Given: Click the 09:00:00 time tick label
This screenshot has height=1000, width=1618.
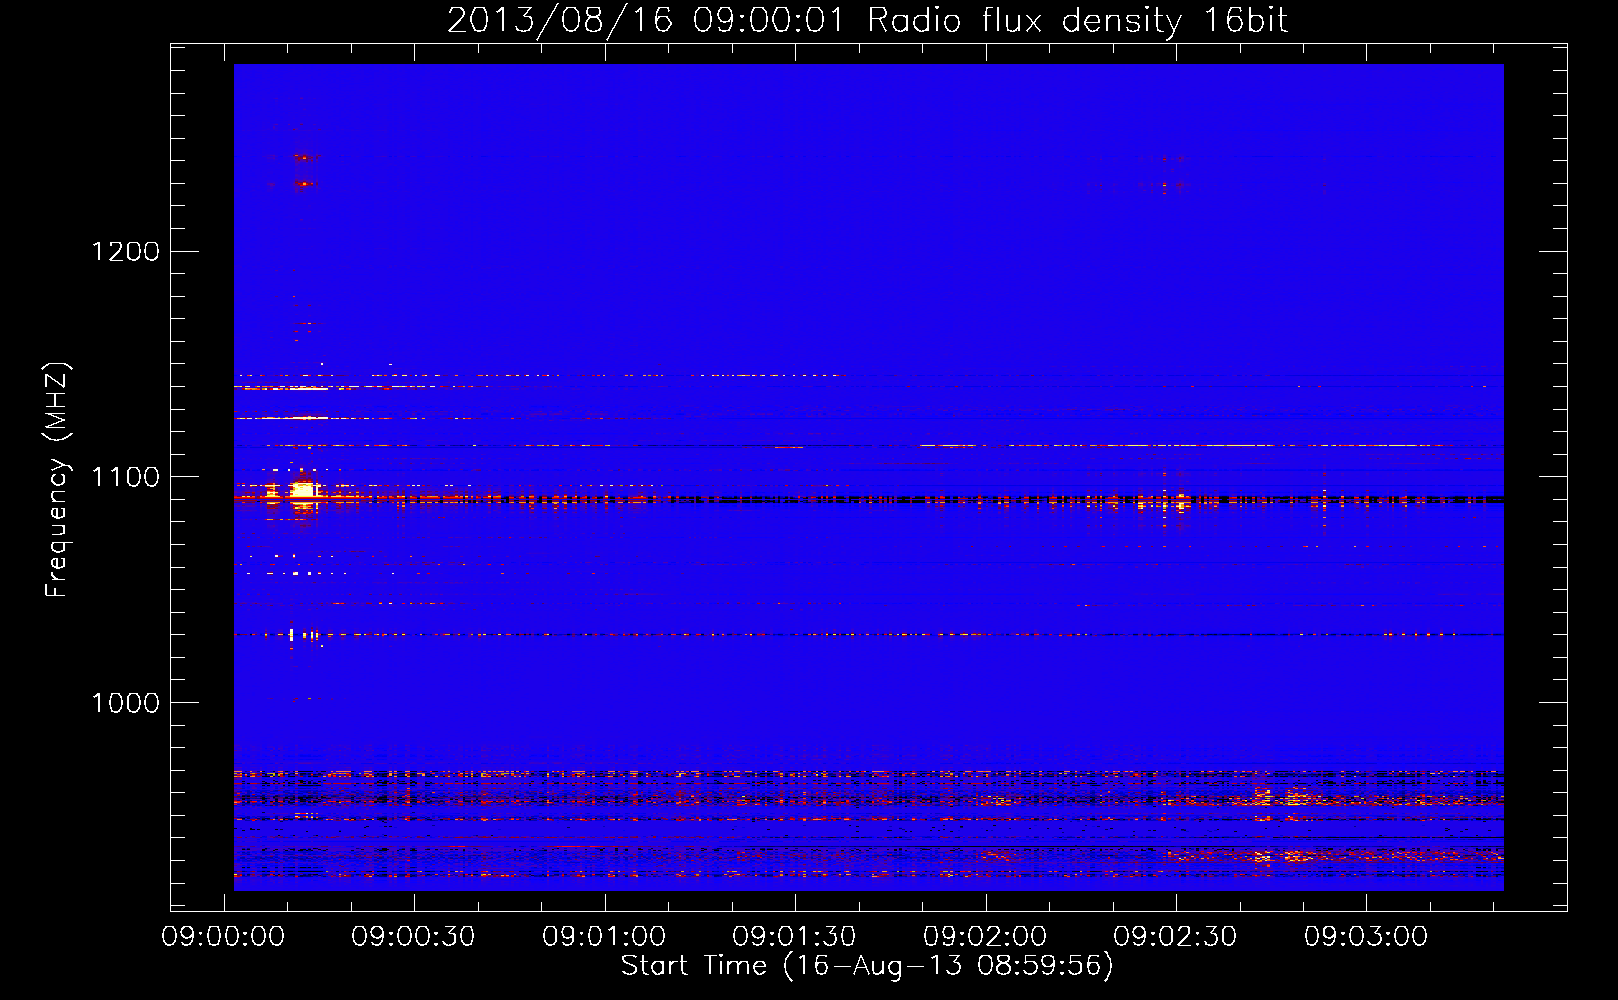Looking at the screenshot, I should [223, 937].
